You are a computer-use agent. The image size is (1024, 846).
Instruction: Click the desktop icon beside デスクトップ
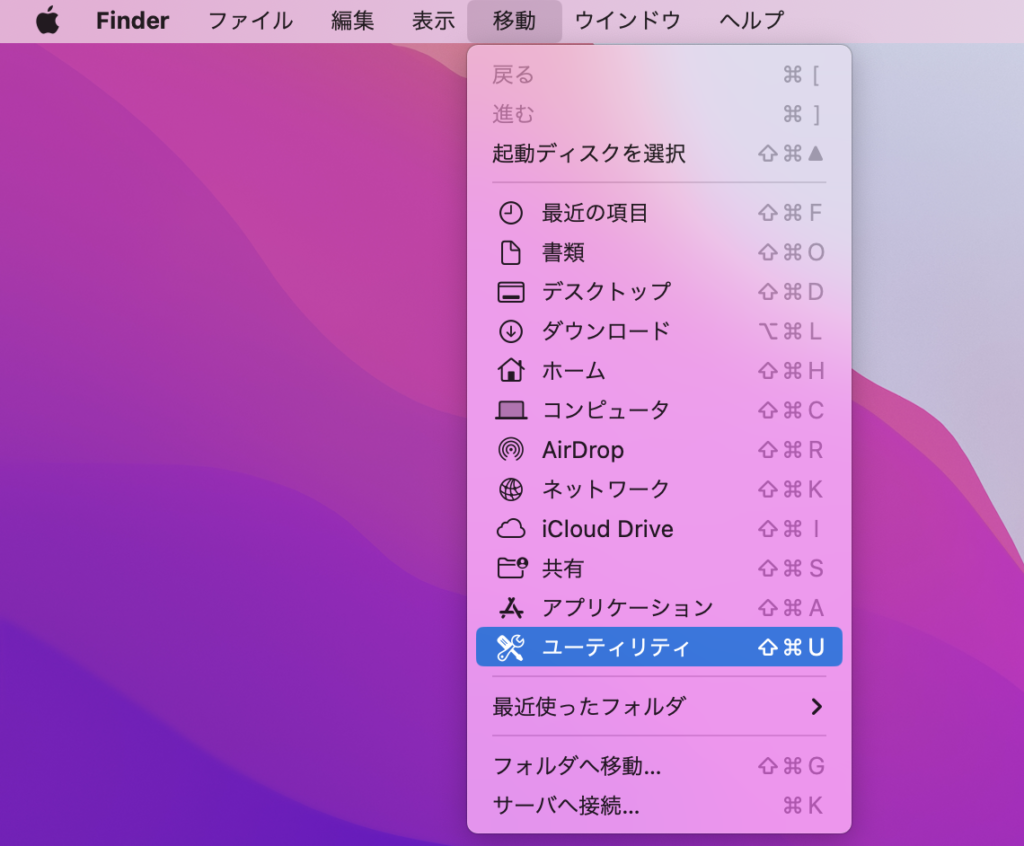pyautogui.click(x=510, y=292)
